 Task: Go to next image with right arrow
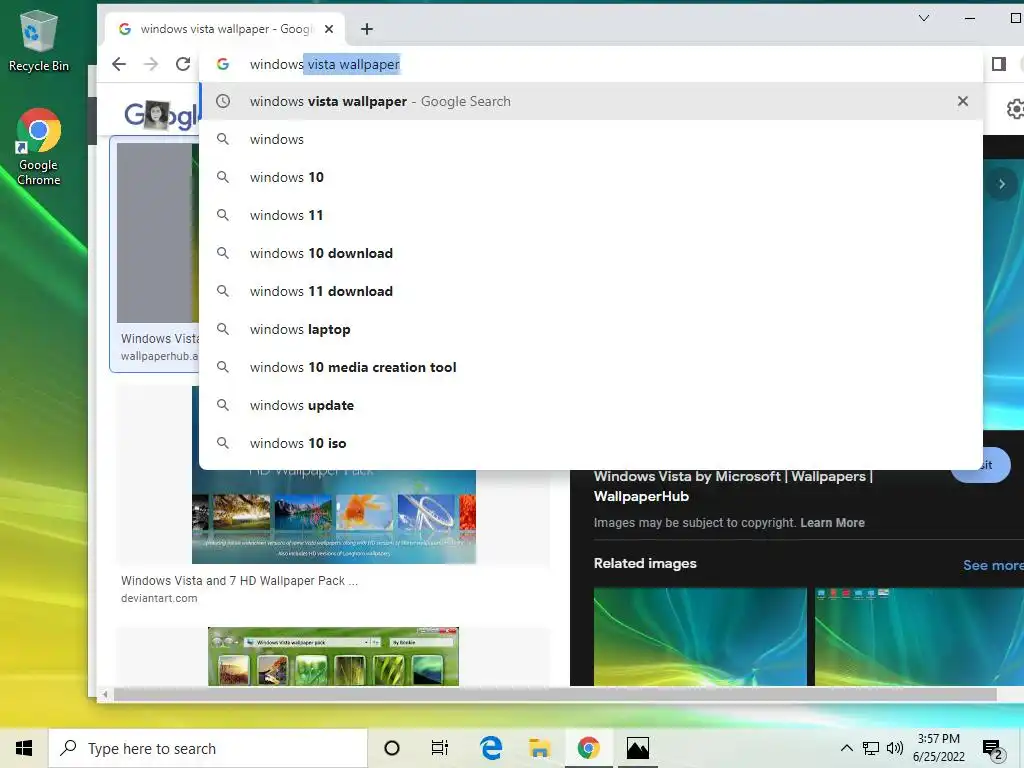point(1001,184)
